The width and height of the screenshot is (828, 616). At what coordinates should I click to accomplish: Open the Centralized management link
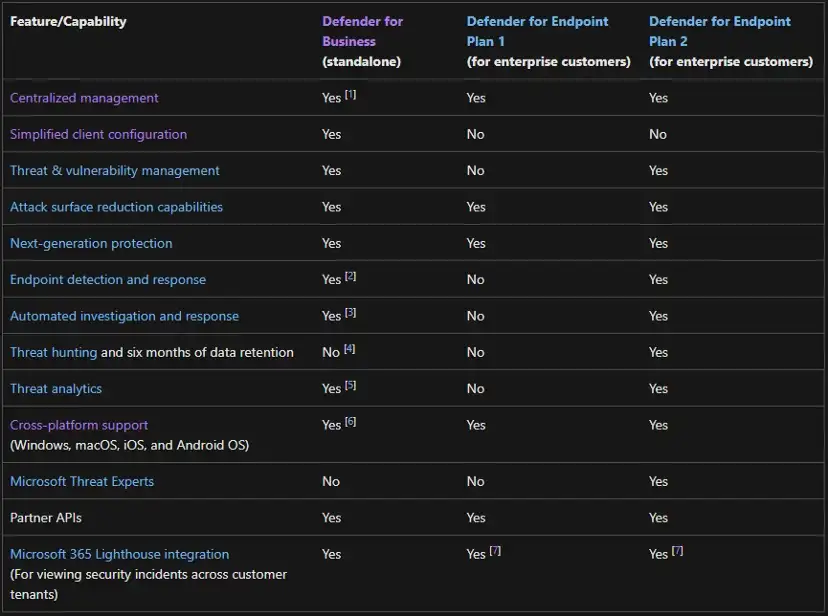(x=84, y=98)
